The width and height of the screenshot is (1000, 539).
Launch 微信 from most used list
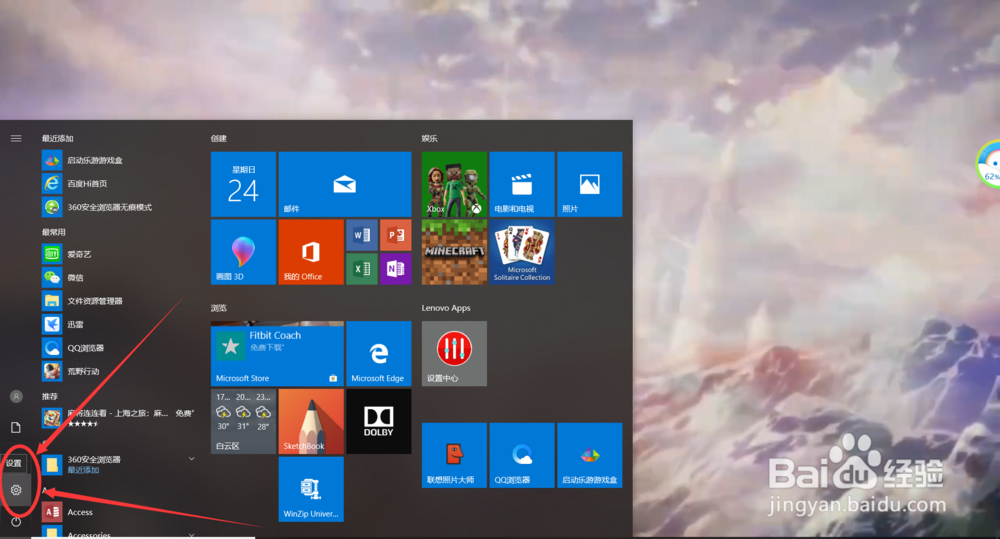point(119,277)
